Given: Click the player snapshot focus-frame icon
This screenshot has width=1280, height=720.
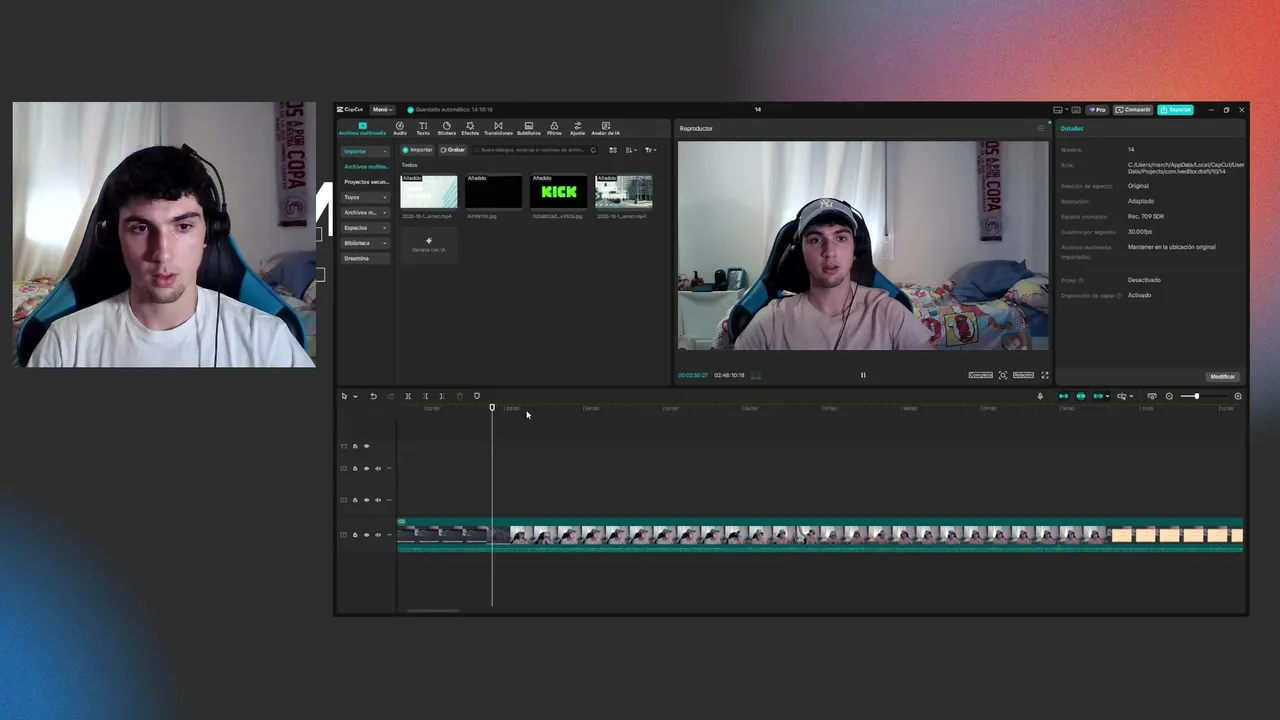Looking at the screenshot, I should click(1003, 375).
